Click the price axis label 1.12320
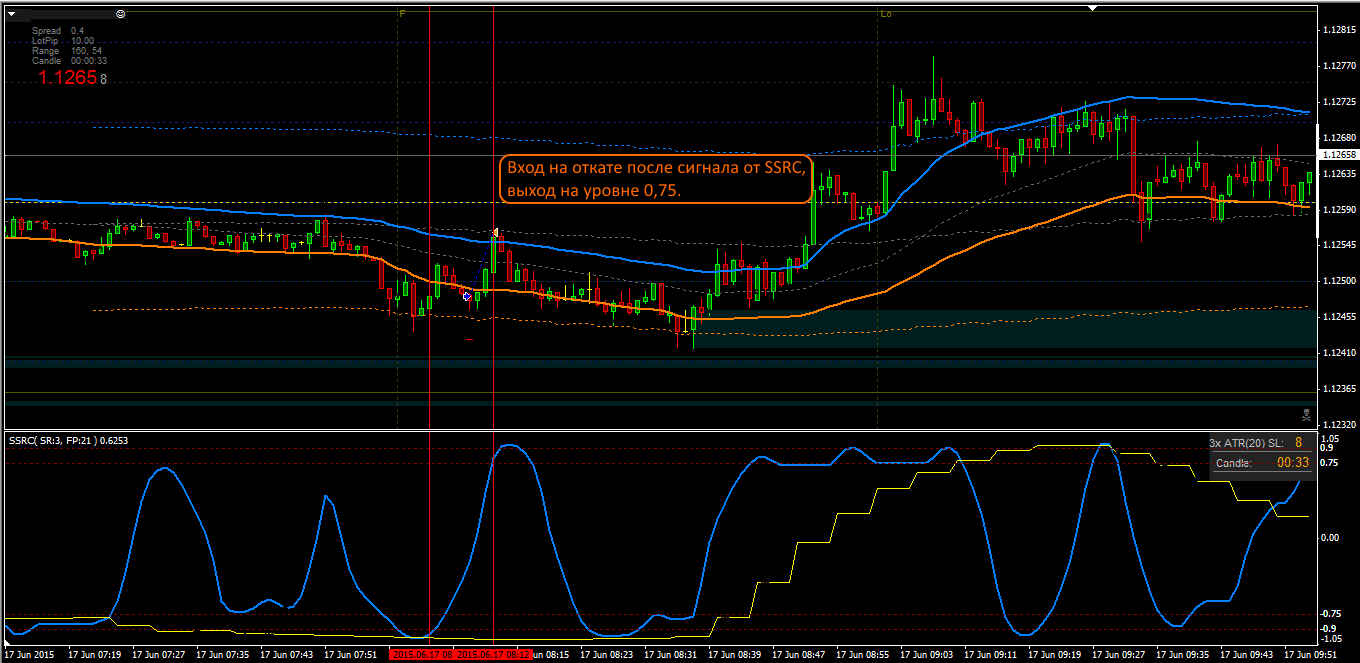This screenshot has height=663, width=1360. 1338,424
